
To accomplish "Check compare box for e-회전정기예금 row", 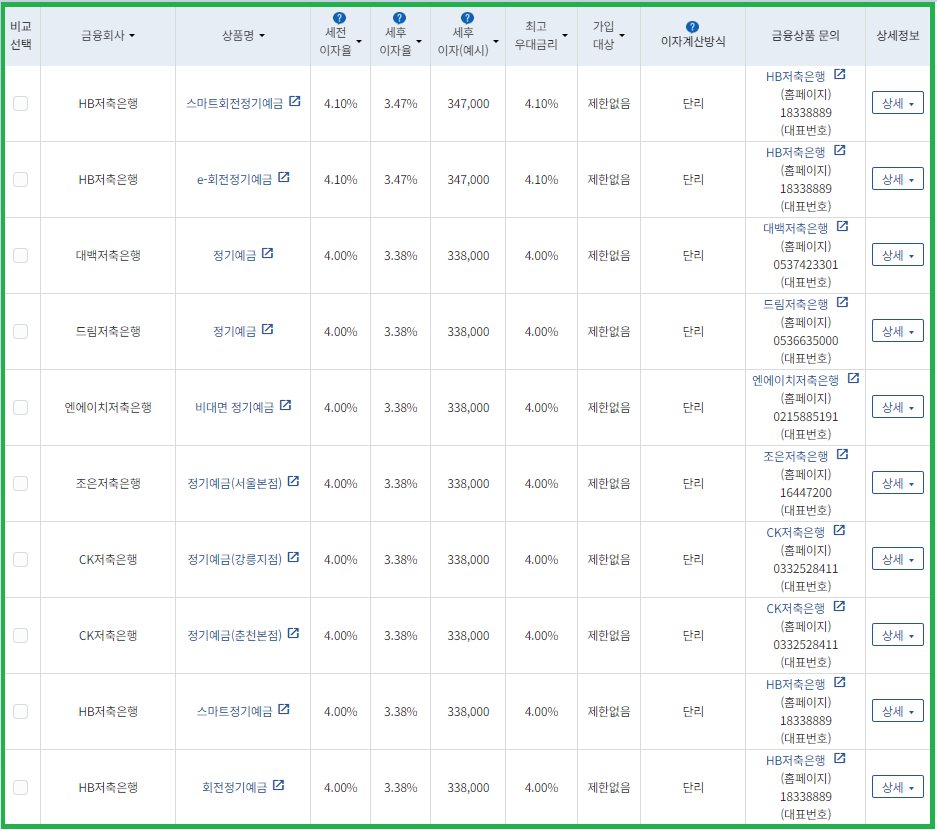I will coord(20,179).
